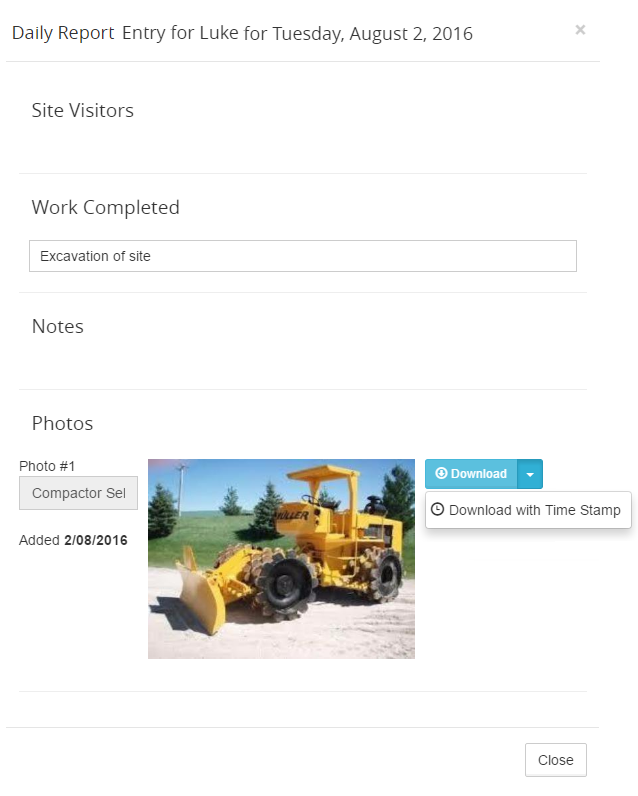The image size is (638, 796).
Task: Click the blue Download button label
Action: (x=479, y=474)
